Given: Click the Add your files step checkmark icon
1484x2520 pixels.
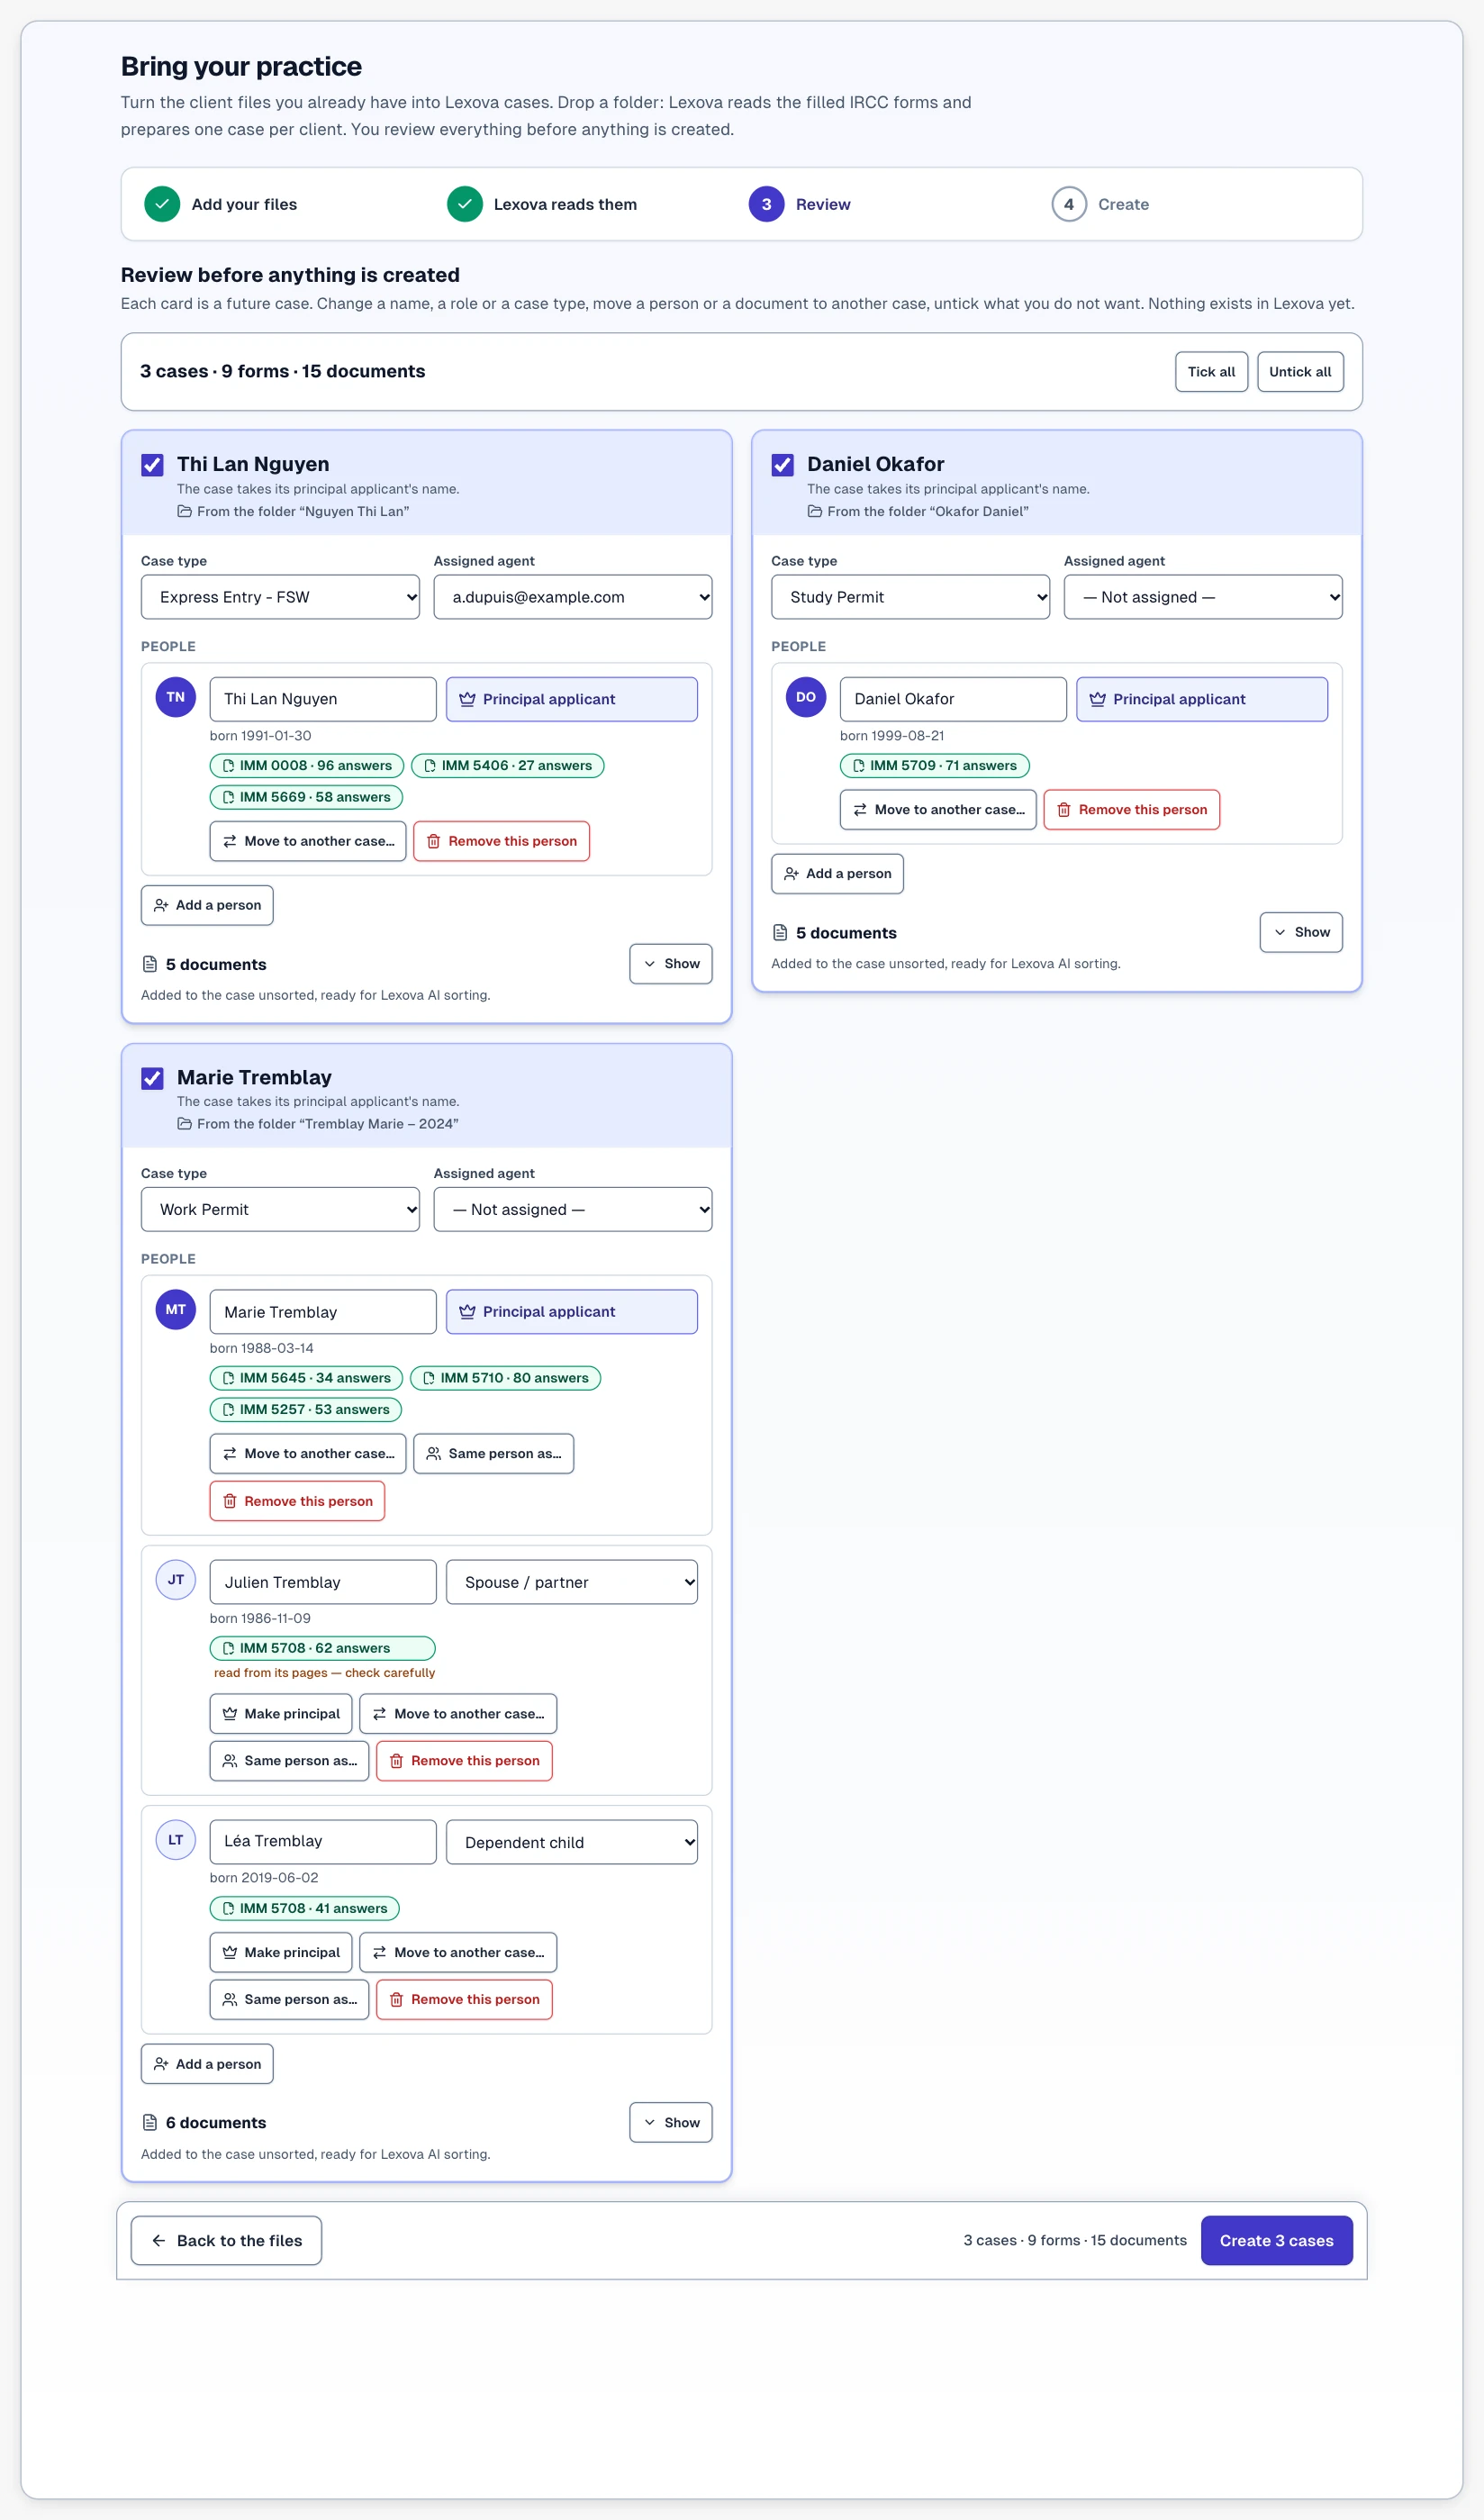Looking at the screenshot, I should tap(162, 204).
